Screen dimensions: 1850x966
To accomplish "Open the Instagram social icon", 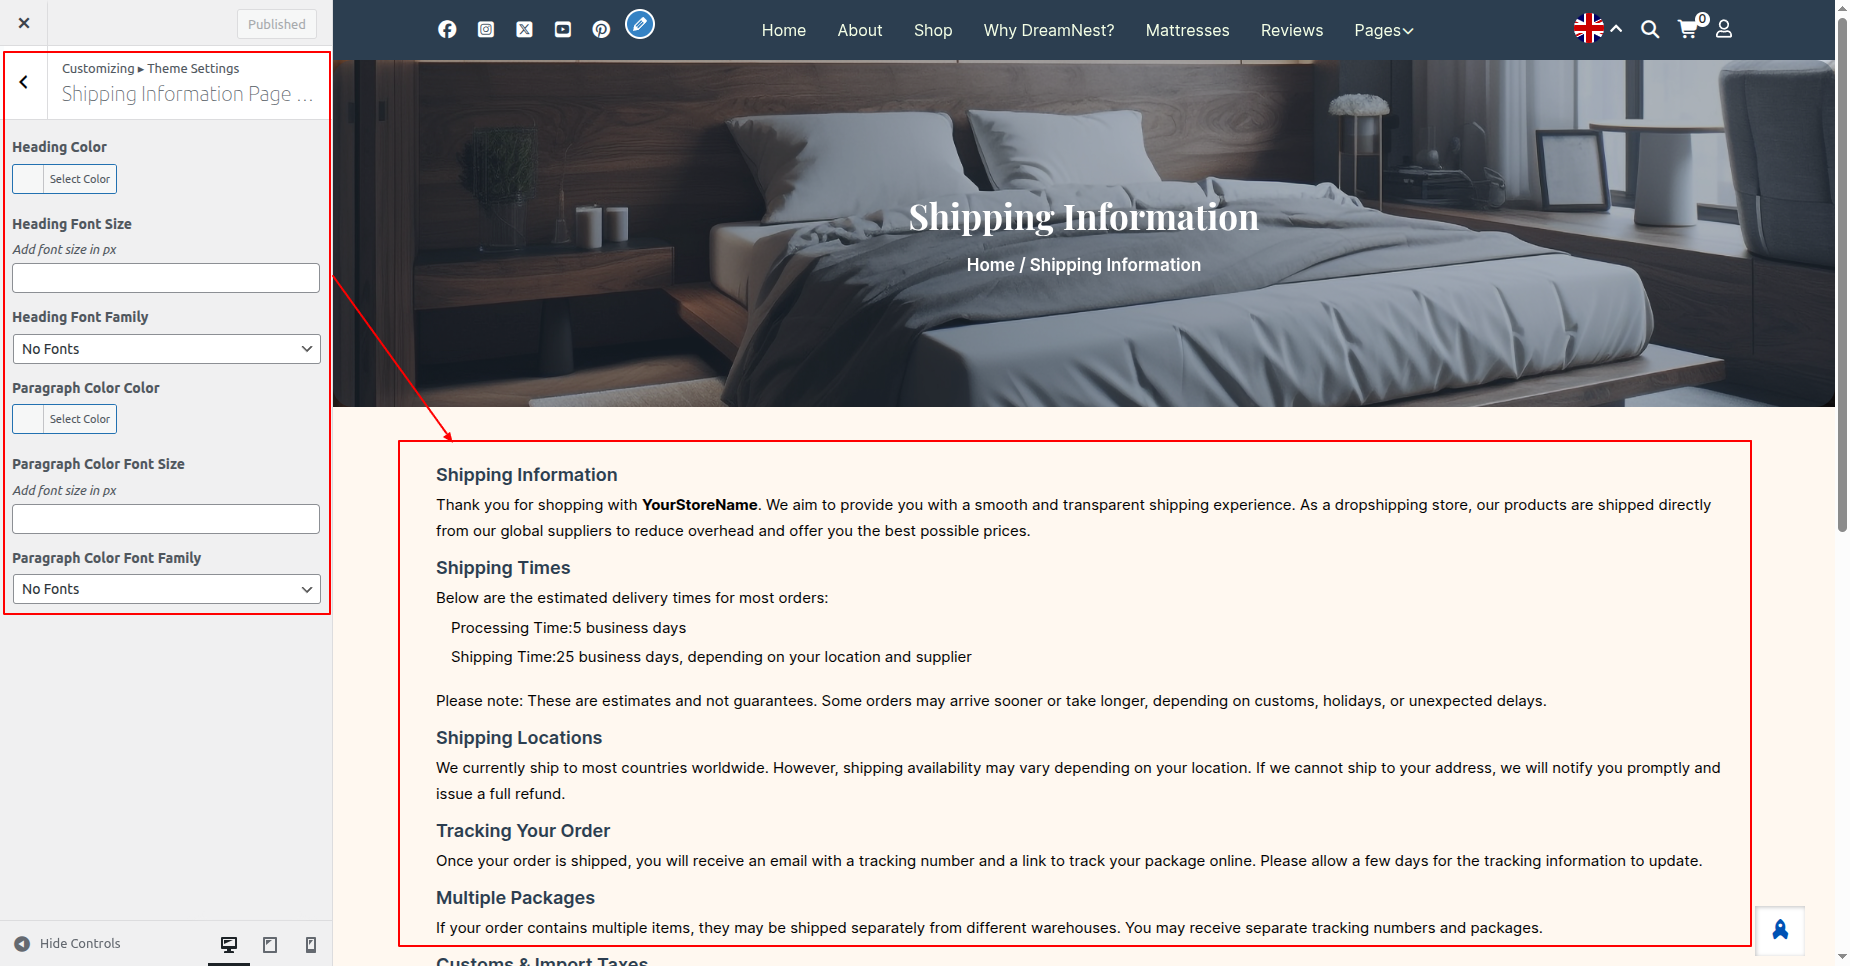I will coord(486,30).
